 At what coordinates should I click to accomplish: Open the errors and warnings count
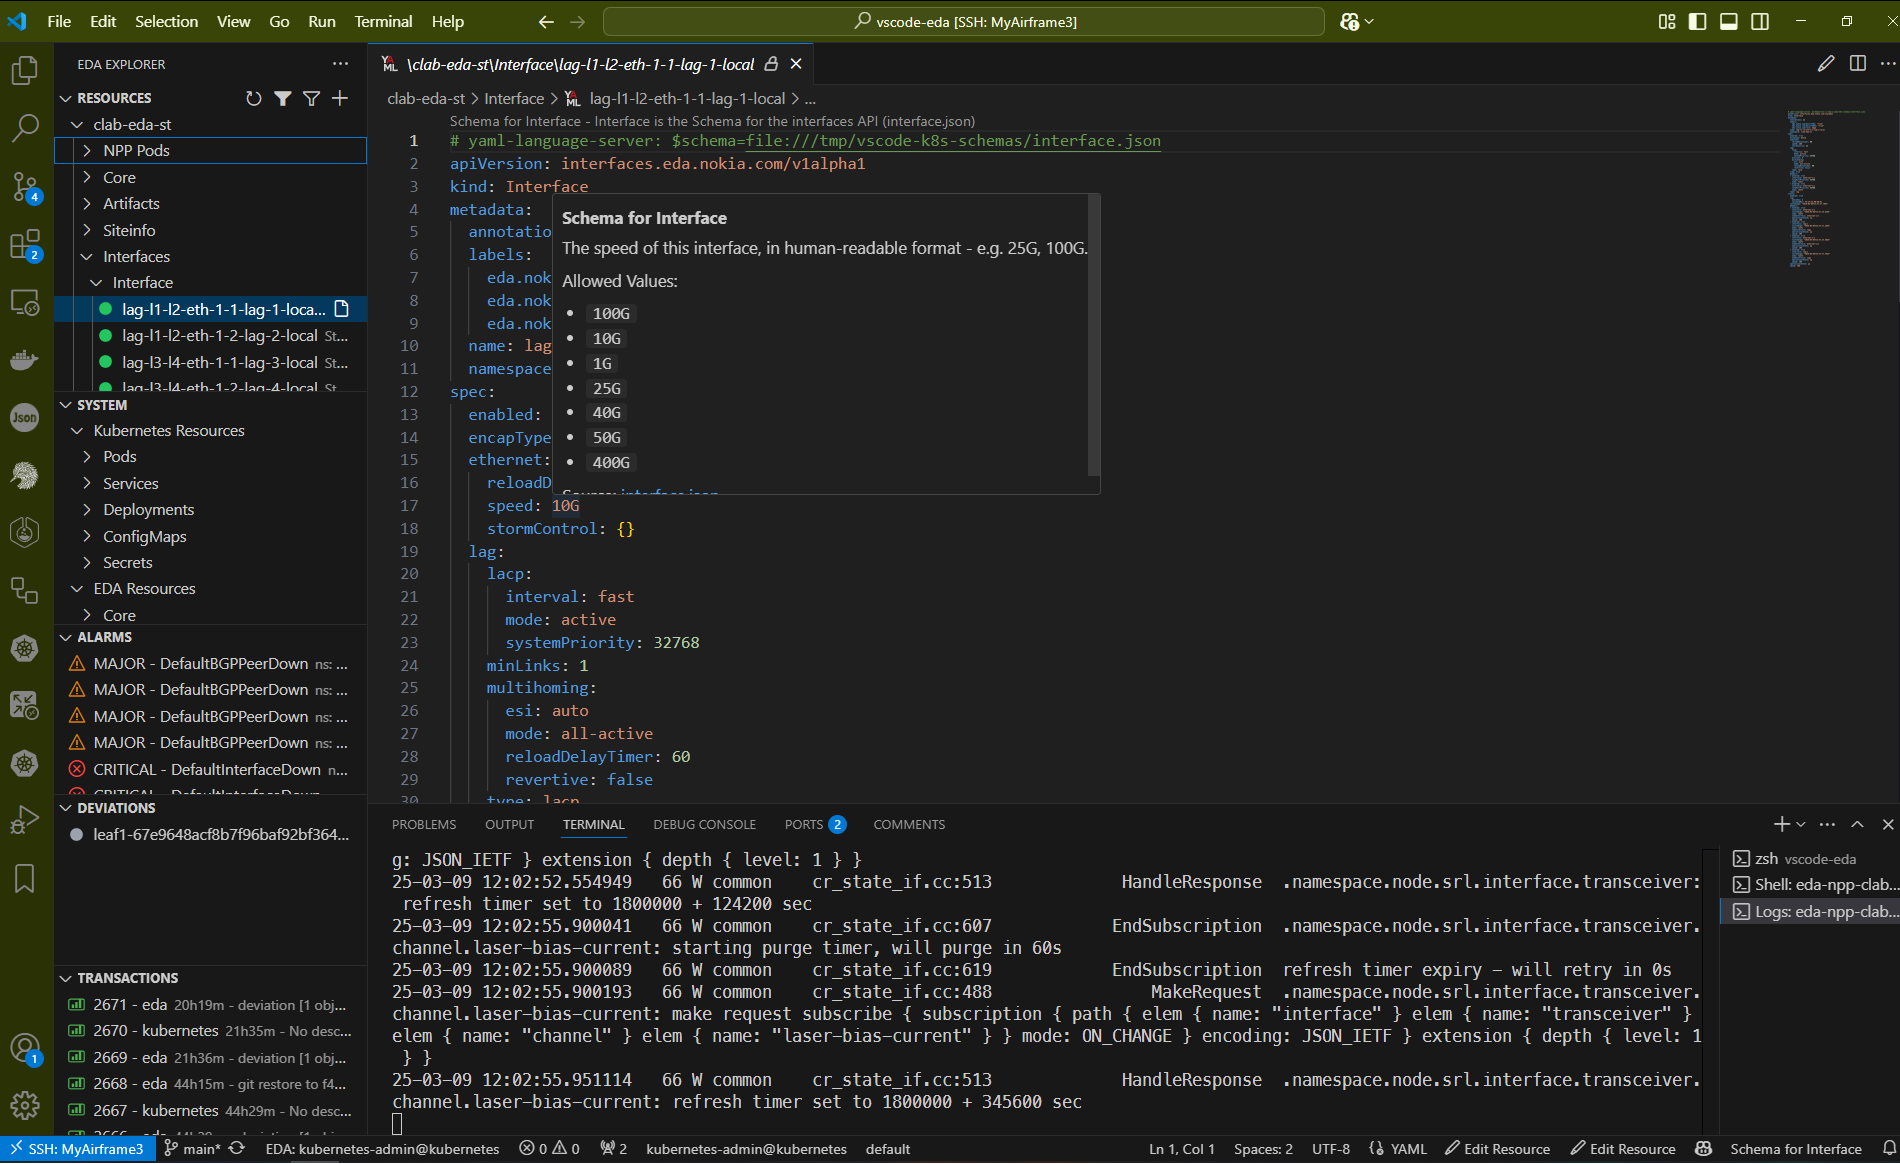(x=549, y=1149)
